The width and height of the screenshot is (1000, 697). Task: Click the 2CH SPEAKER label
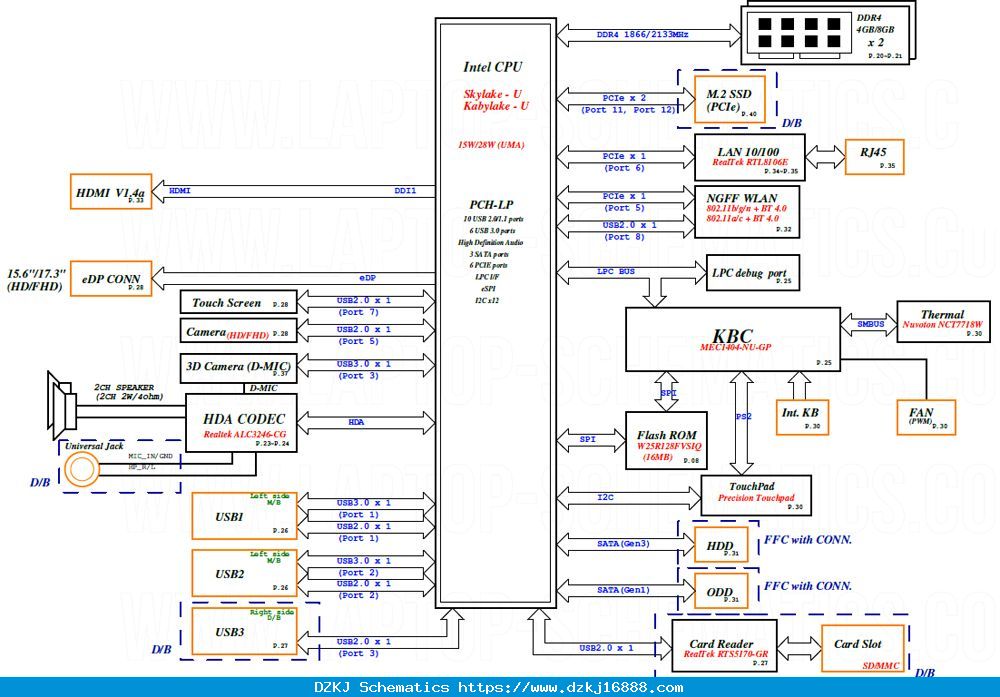[124, 387]
